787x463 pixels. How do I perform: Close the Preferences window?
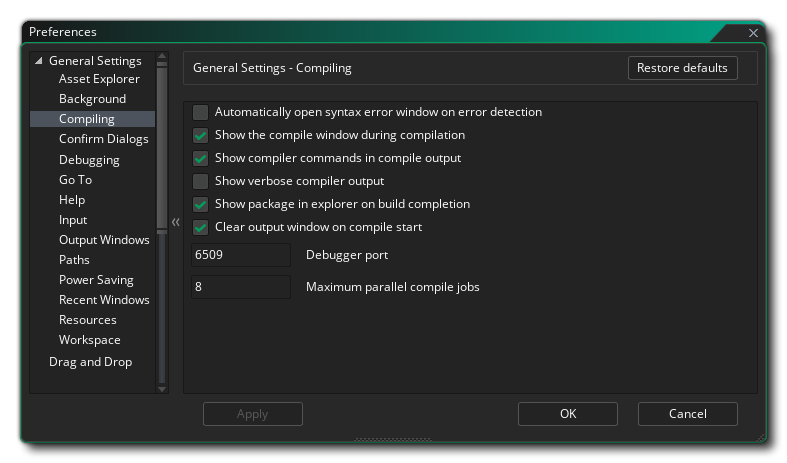(753, 32)
